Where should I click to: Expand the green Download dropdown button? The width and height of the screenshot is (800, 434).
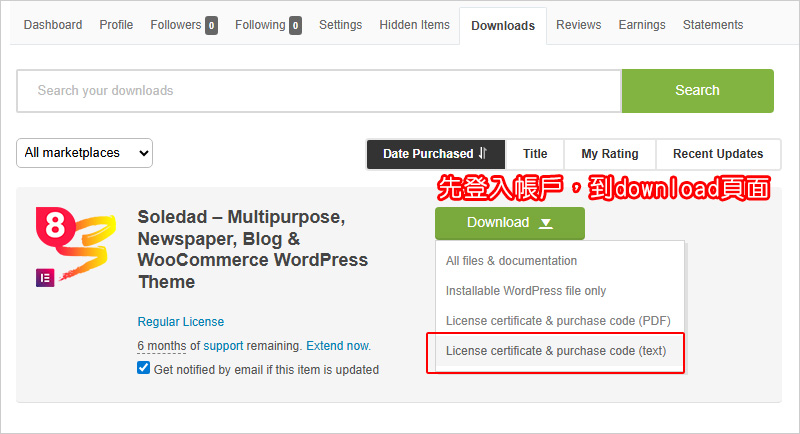[x=510, y=223]
